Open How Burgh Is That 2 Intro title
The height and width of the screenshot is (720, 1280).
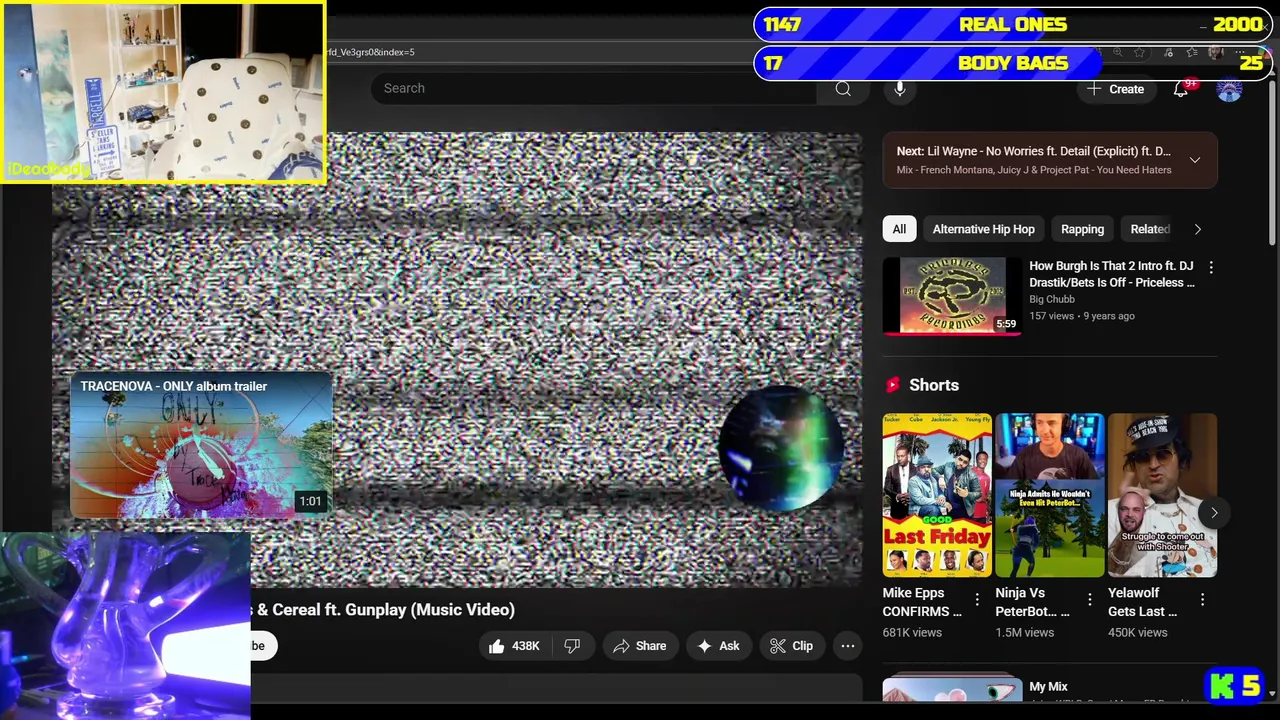(1112, 274)
